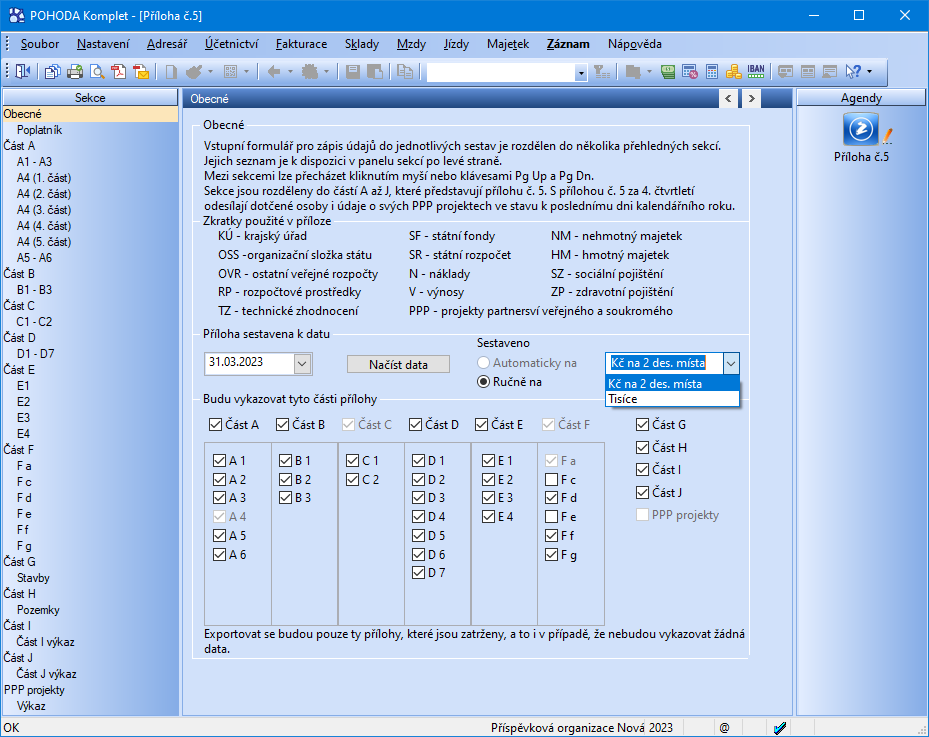Click the greyed copy record icon
929x737 pixels.
point(405,72)
